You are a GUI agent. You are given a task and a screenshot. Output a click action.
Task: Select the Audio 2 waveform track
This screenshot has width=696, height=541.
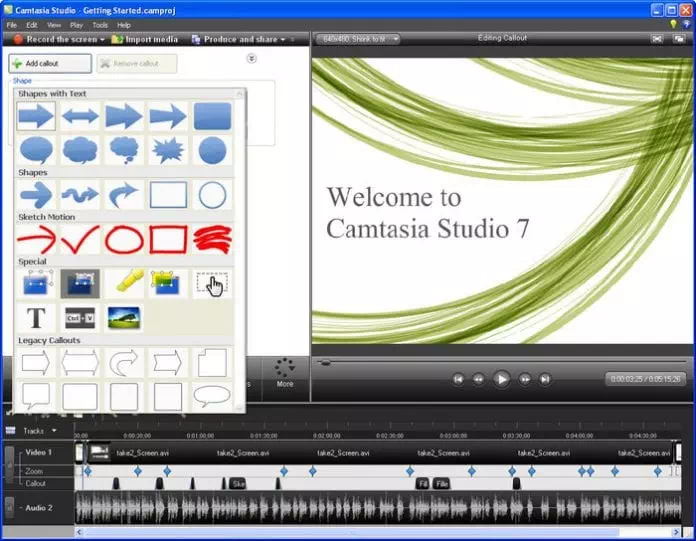pos(378,507)
